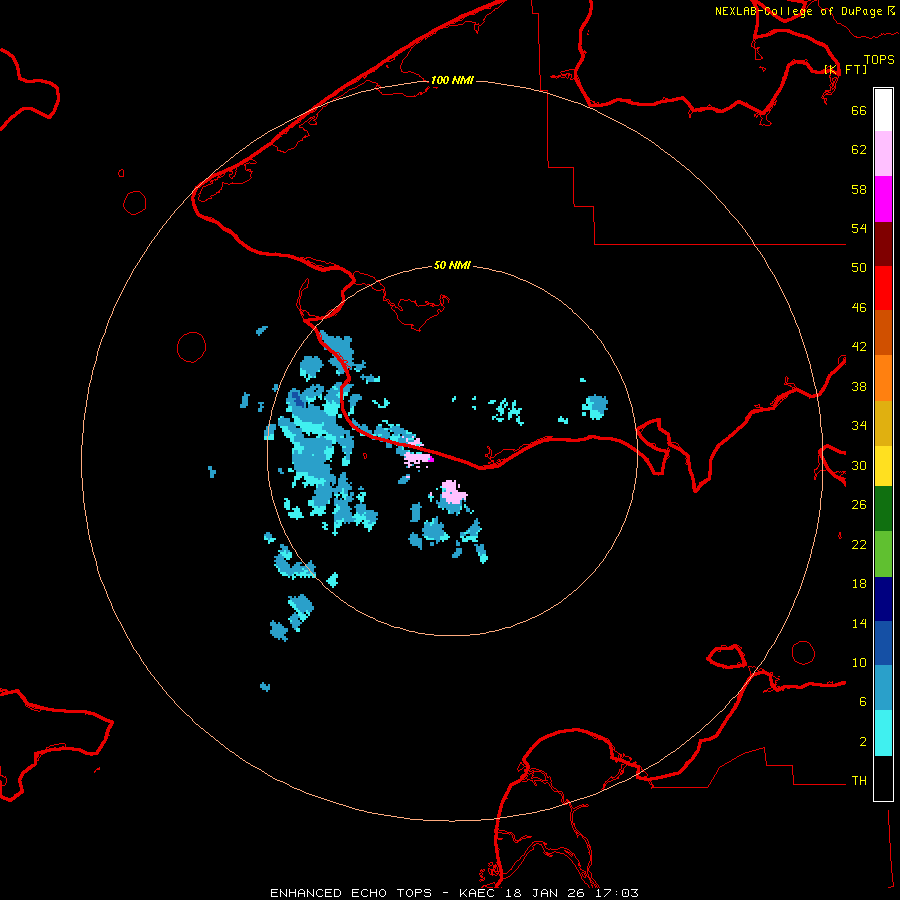Select the legend value "38"
The height and width of the screenshot is (900, 900).
[859, 386]
